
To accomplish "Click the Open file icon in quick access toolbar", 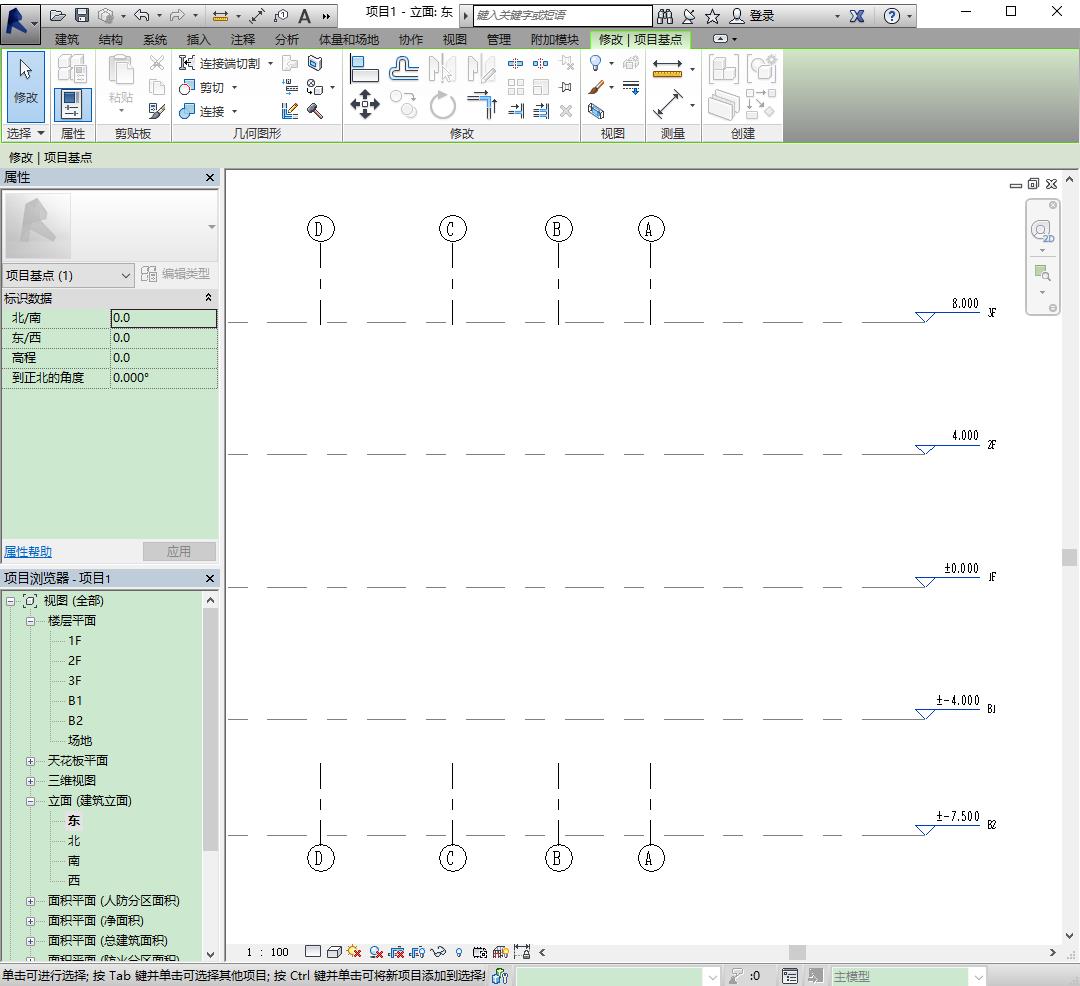I will pyautogui.click(x=59, y=15).
